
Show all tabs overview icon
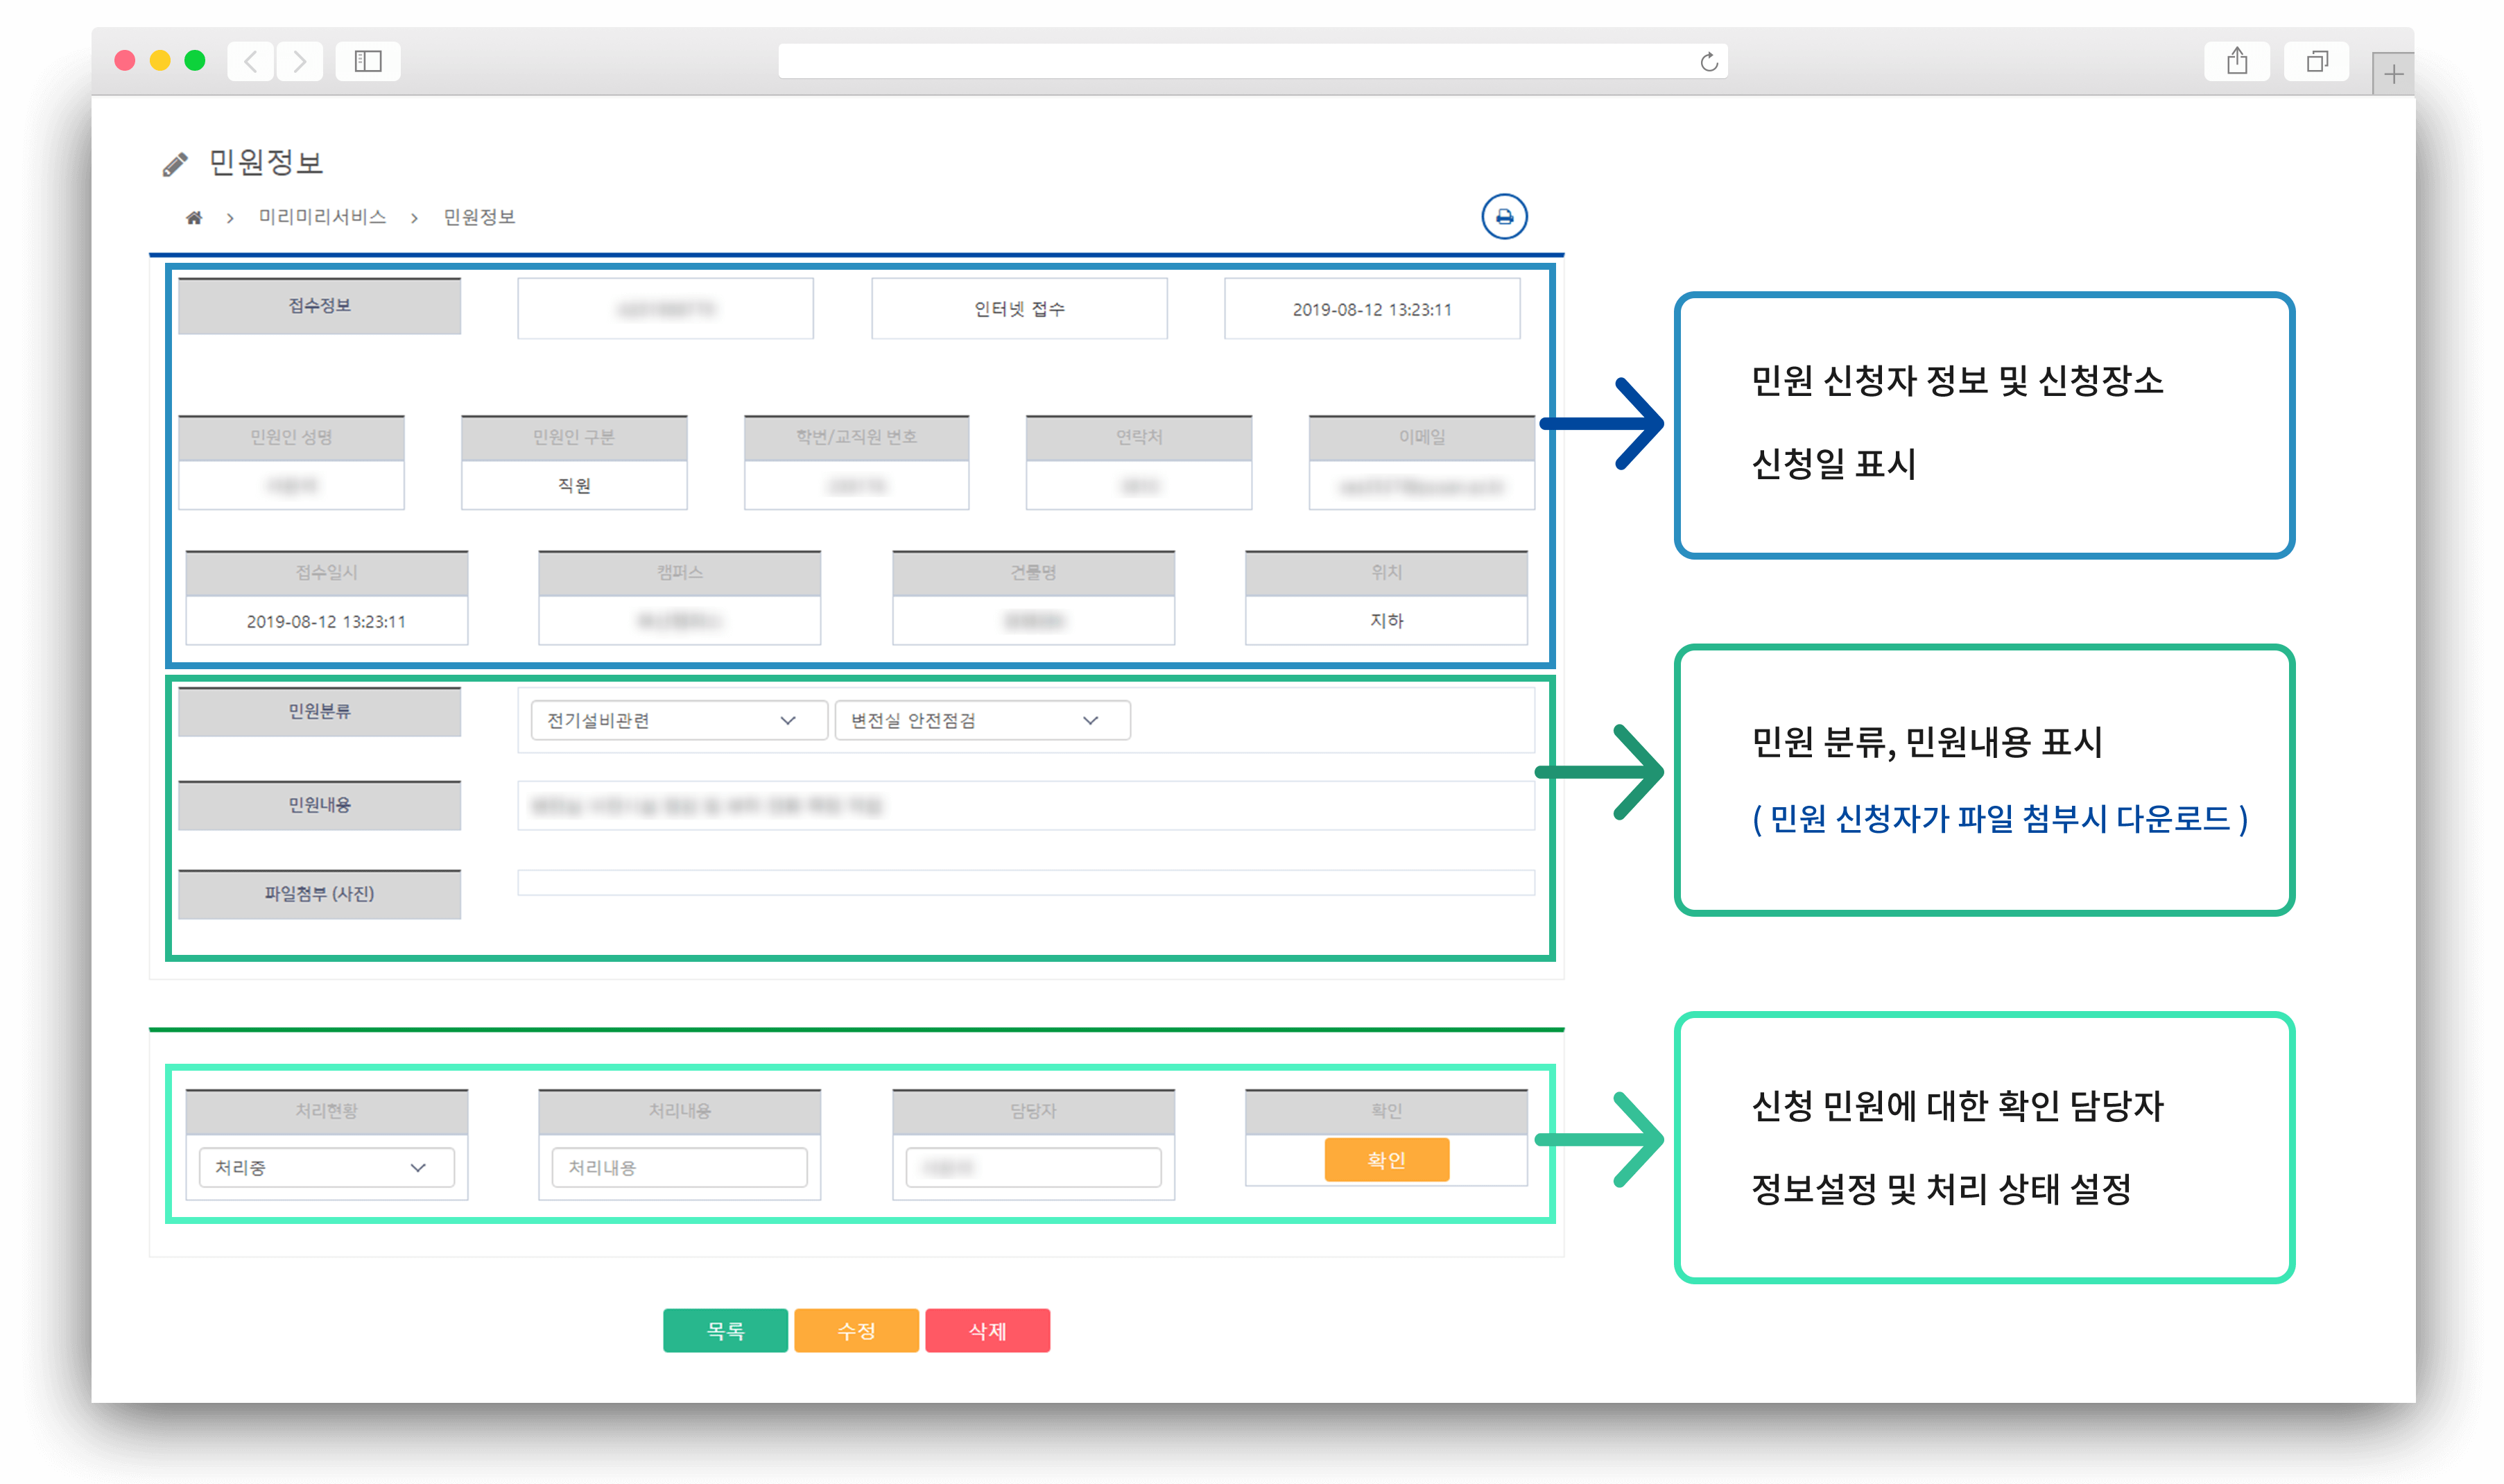pos(2316,61)
